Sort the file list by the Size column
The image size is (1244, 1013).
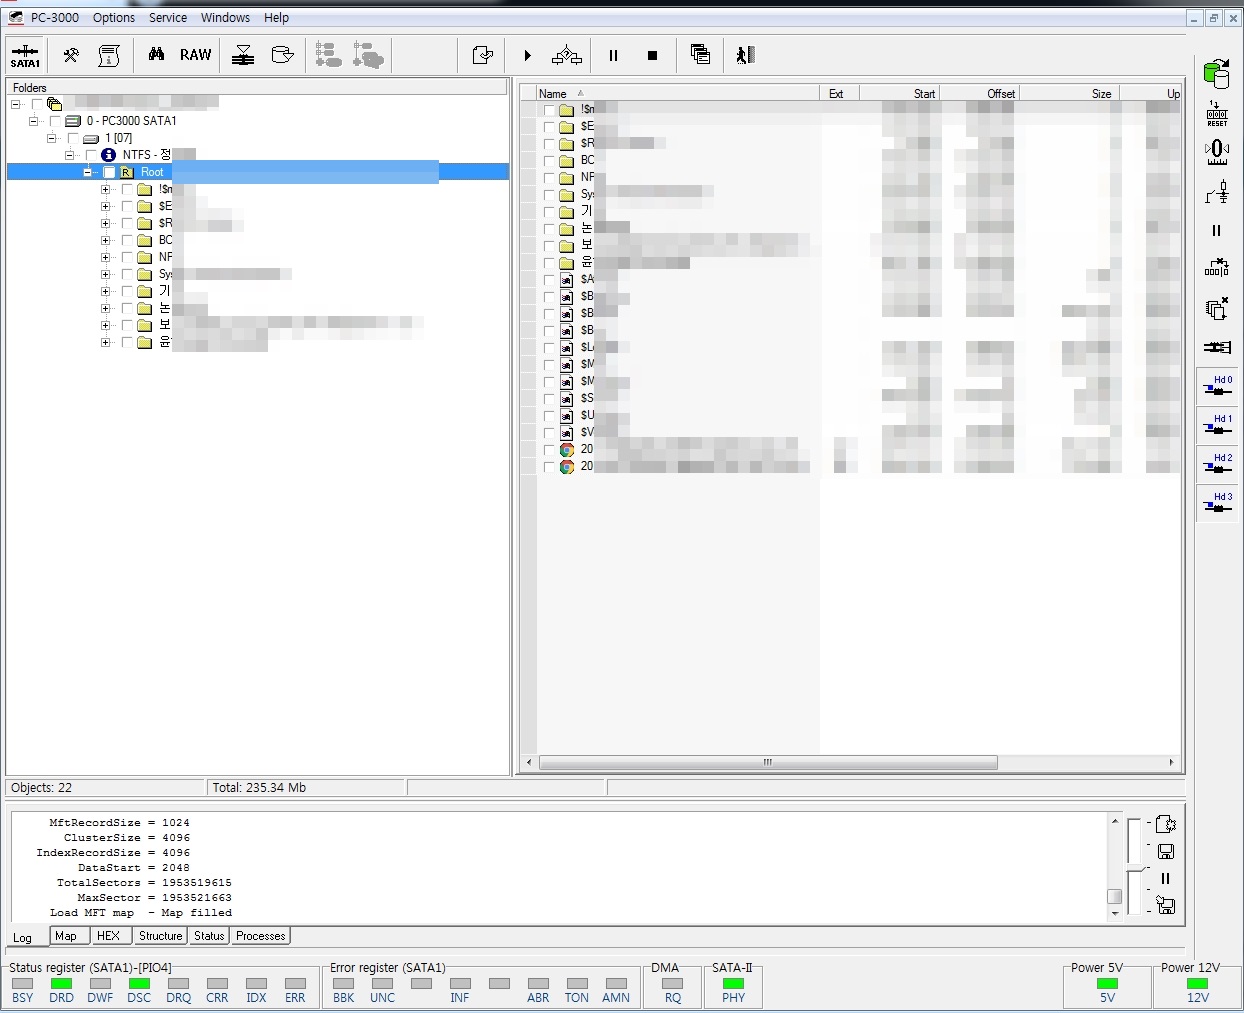coord(1068,93)
